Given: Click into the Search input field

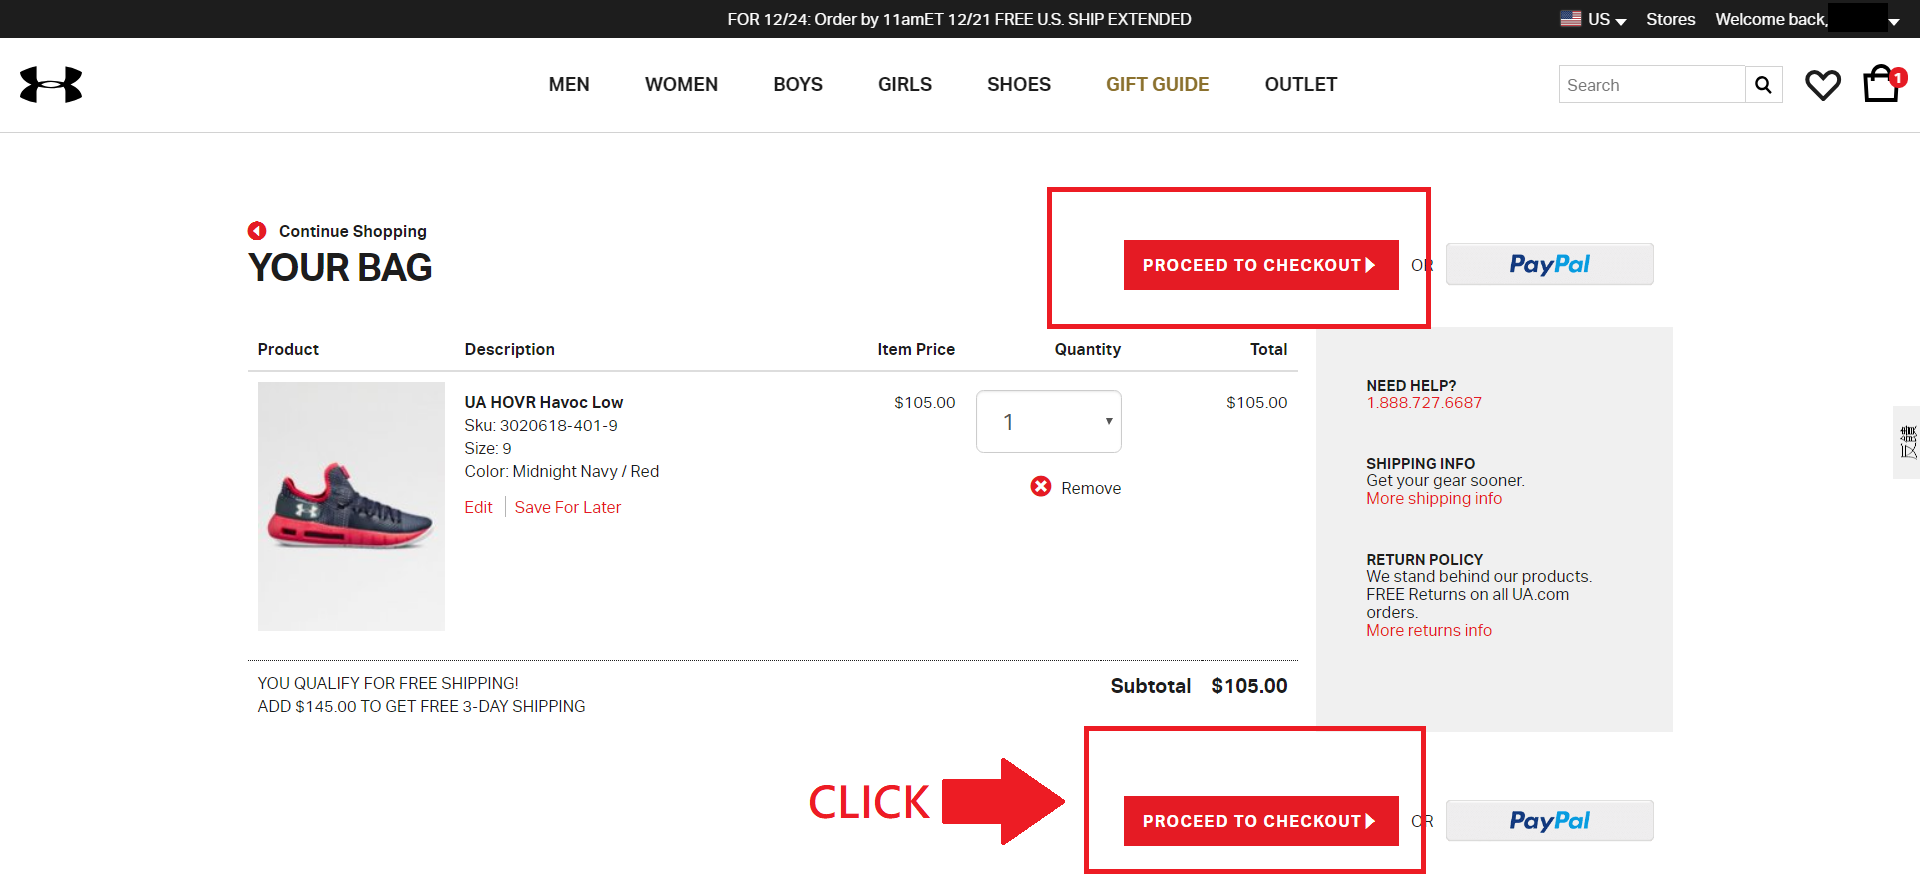Looking at the screenshot, I should [1650, 85].
